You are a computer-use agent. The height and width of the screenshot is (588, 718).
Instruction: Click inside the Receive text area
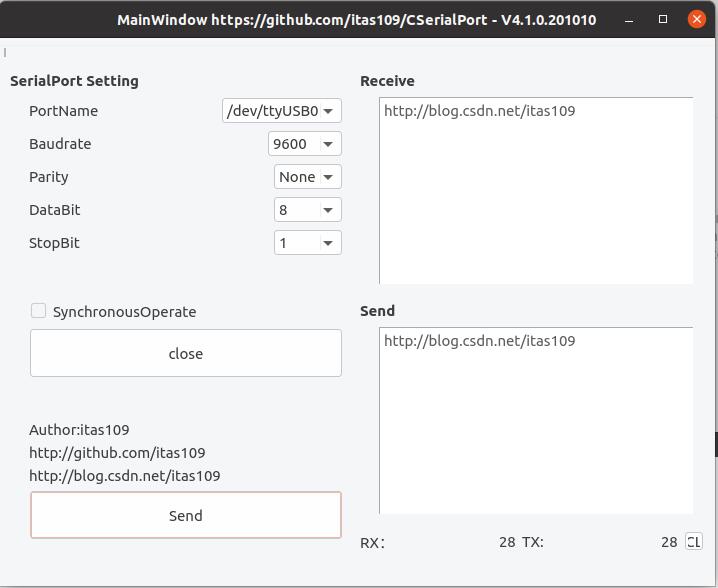[x=536, y=190]
